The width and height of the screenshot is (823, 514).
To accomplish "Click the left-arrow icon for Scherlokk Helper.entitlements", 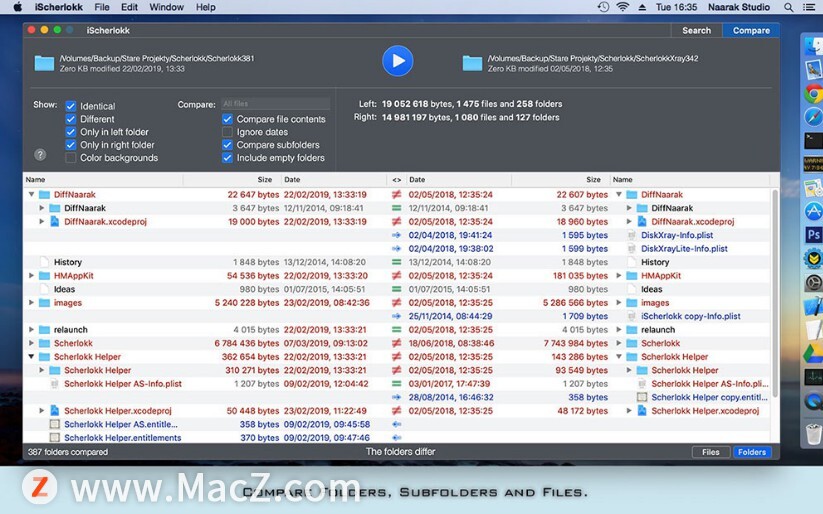I will pyautogui.click(x=396, y=437).
